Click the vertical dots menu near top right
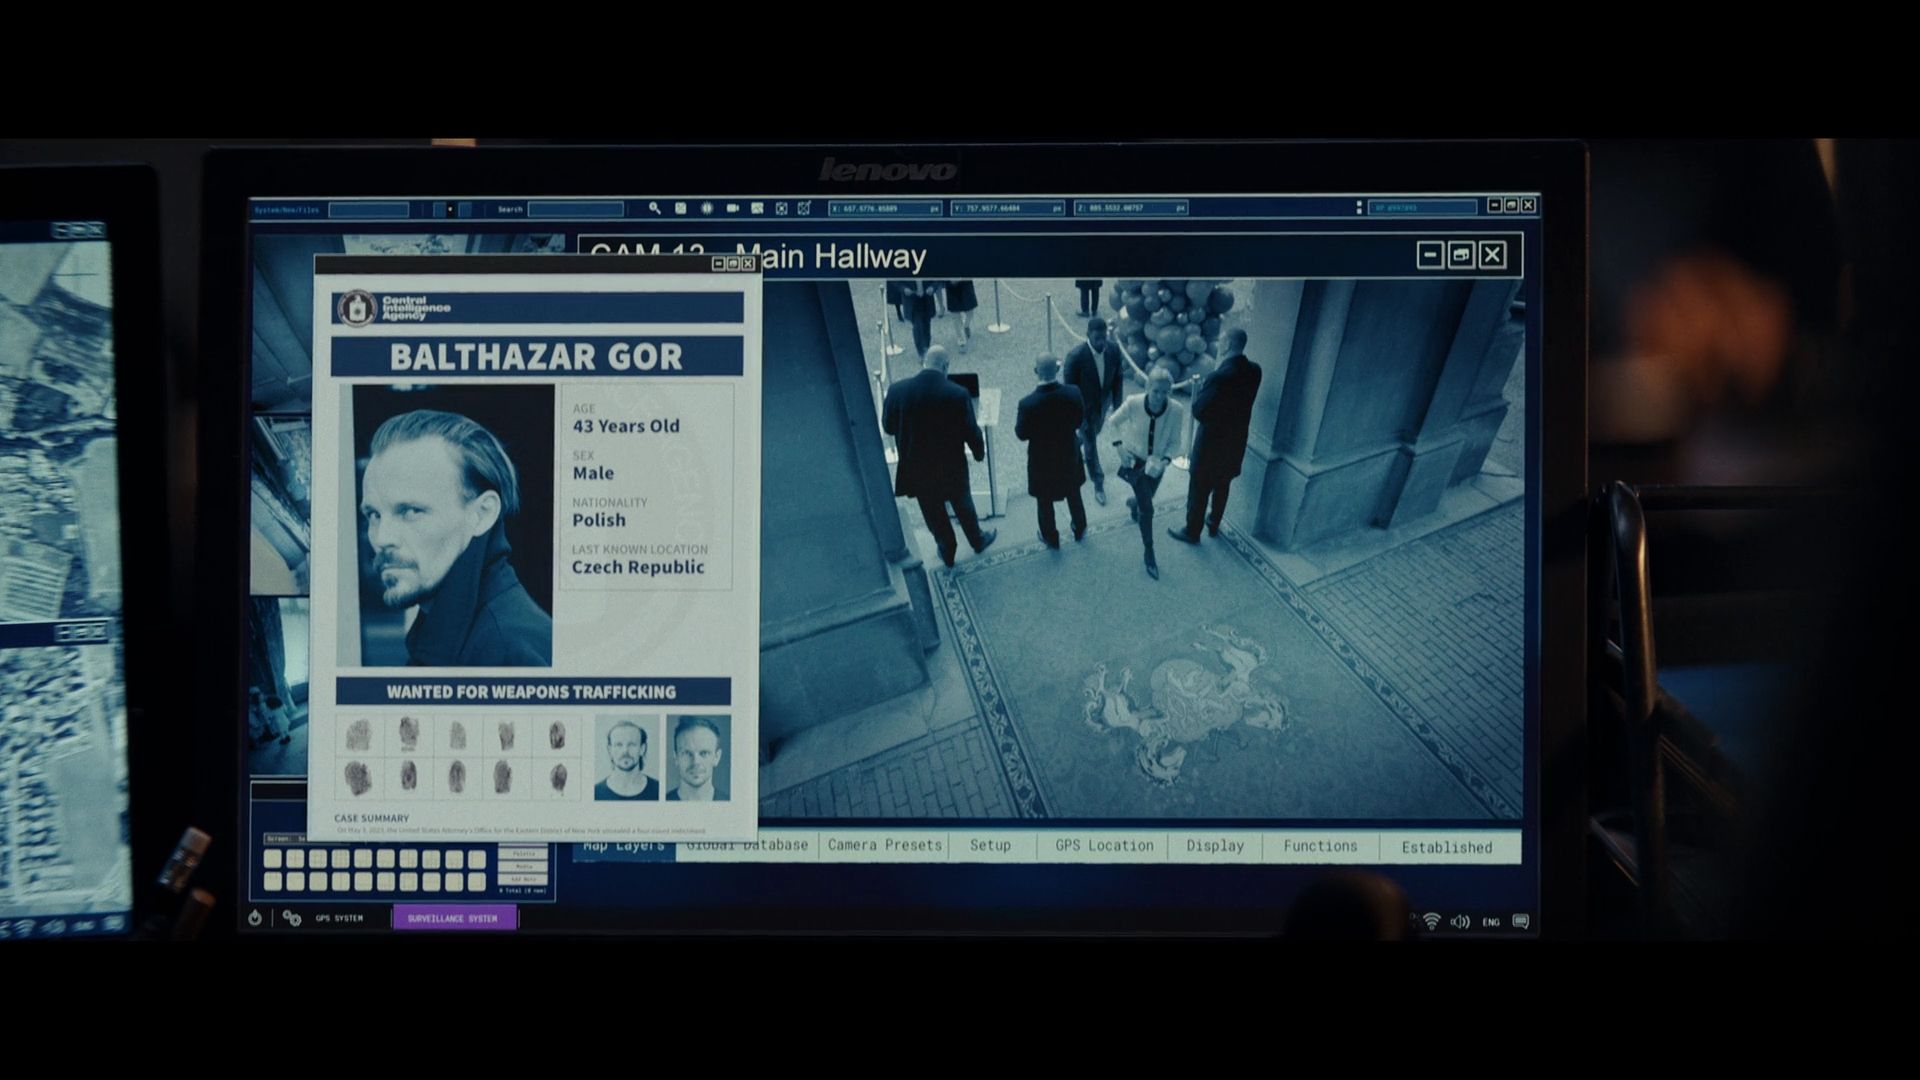Screen dimensions: 1920x1080 coord(1358,207)
